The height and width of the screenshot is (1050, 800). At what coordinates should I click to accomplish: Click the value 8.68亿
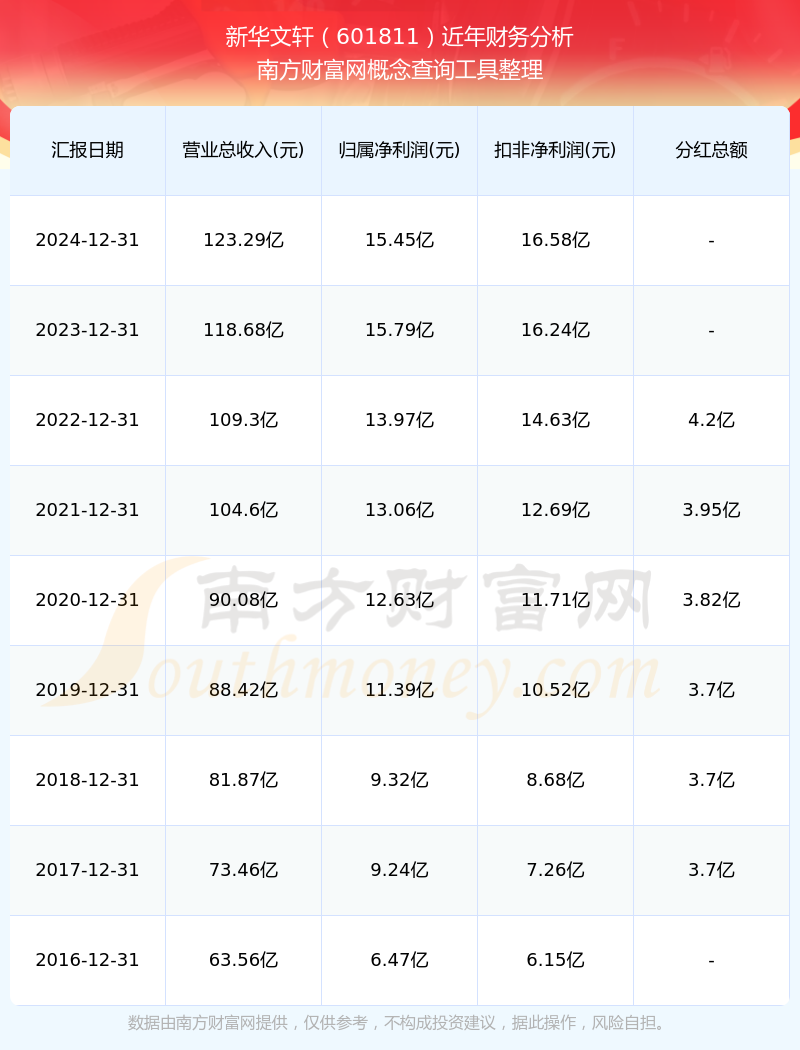[x=556, y=780]
